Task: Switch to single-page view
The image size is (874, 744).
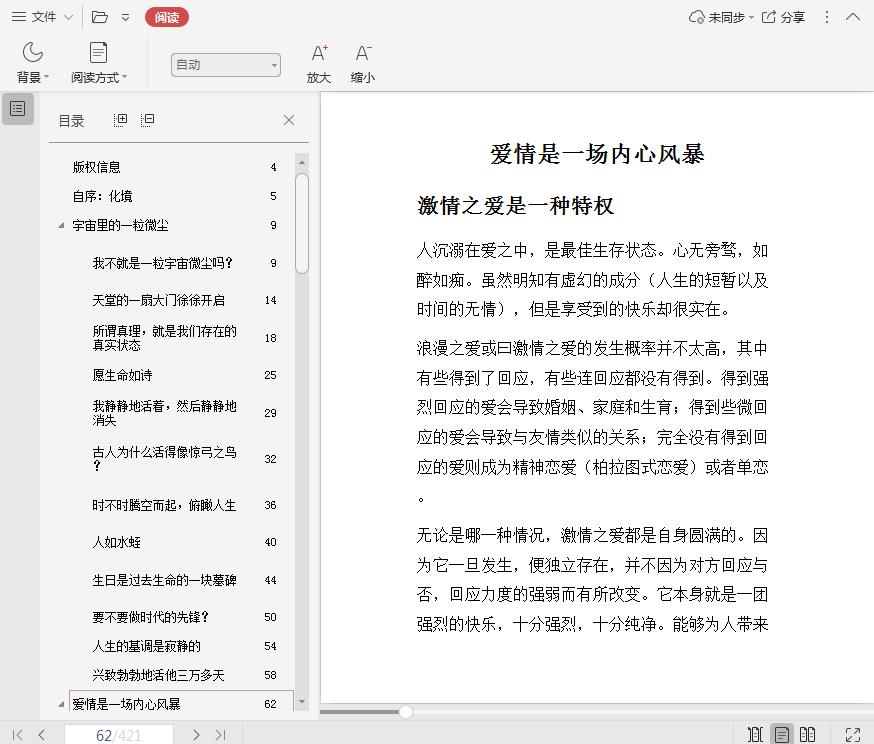Action: pos(781,735)
